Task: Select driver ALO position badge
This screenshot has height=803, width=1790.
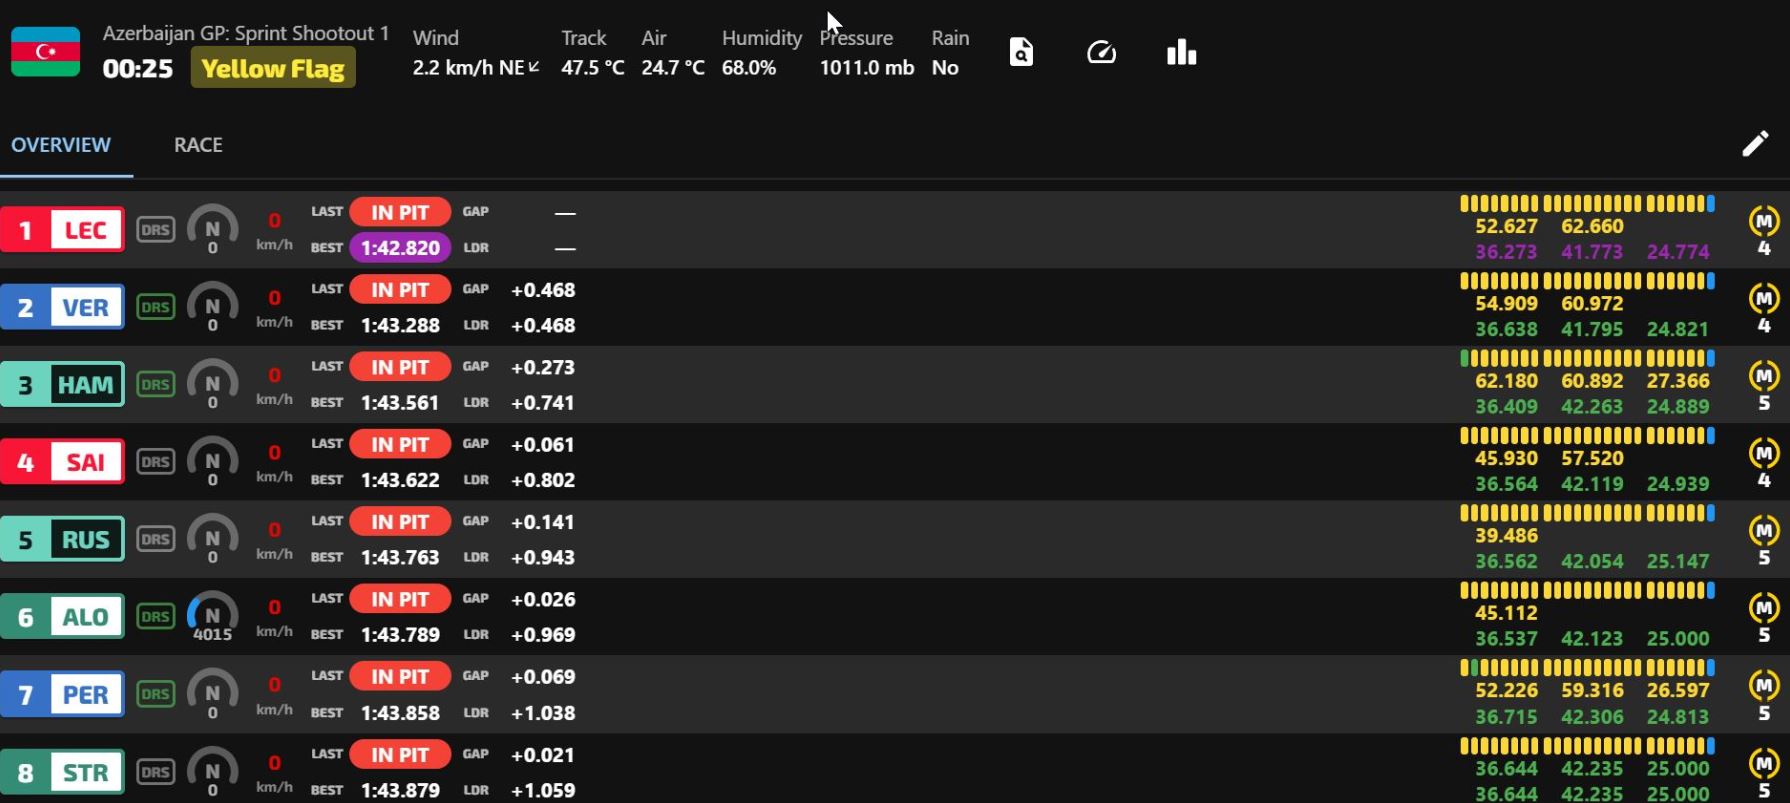Action: point(63,617)
